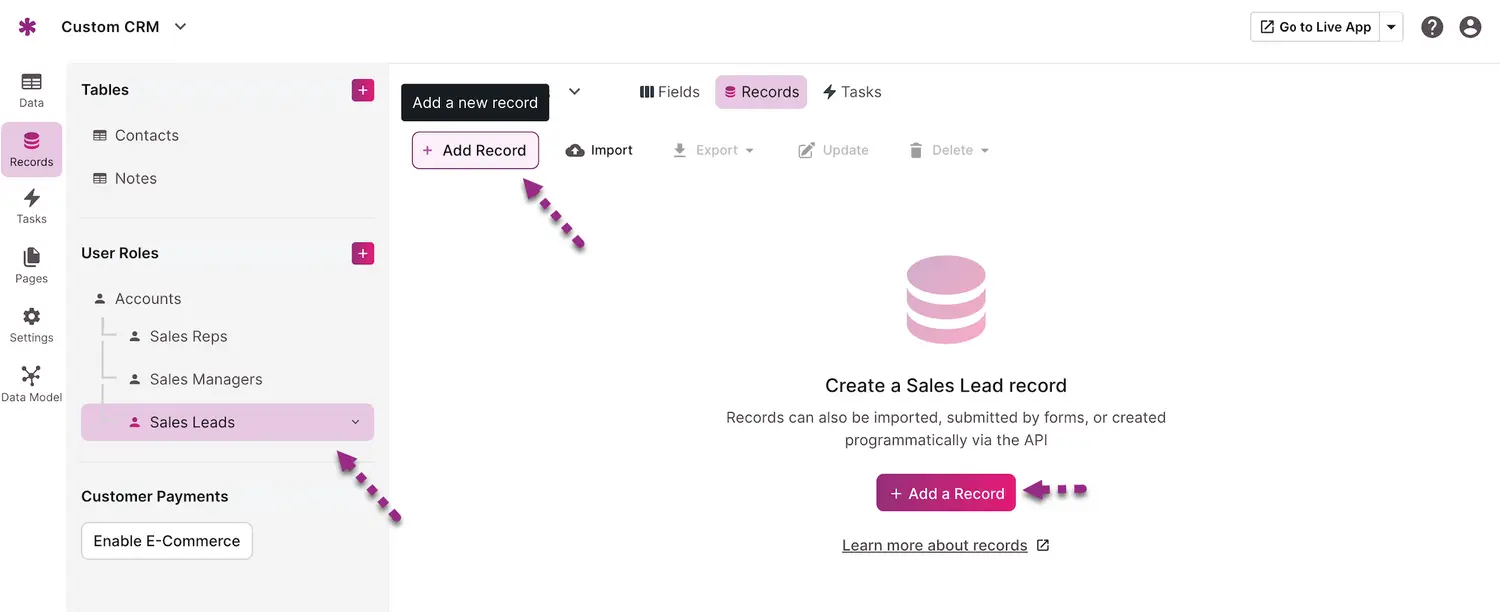Switch to the Fields tab

click(669, 92)
